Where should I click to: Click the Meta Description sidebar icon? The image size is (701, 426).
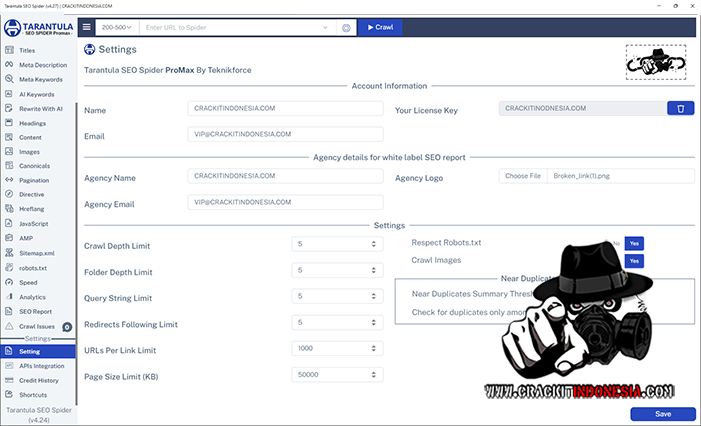[10, 65]
